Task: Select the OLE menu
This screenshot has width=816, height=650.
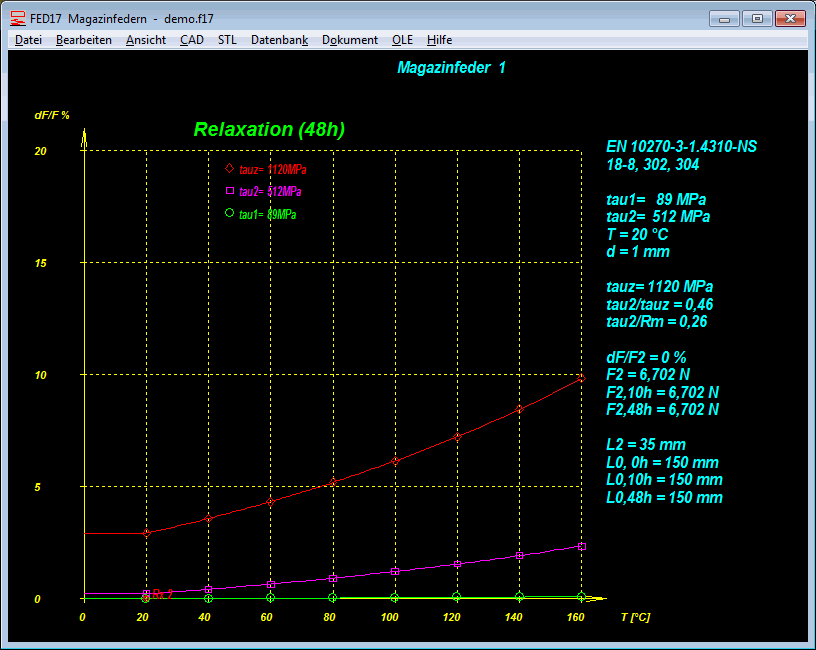Action: coord(402,40)
